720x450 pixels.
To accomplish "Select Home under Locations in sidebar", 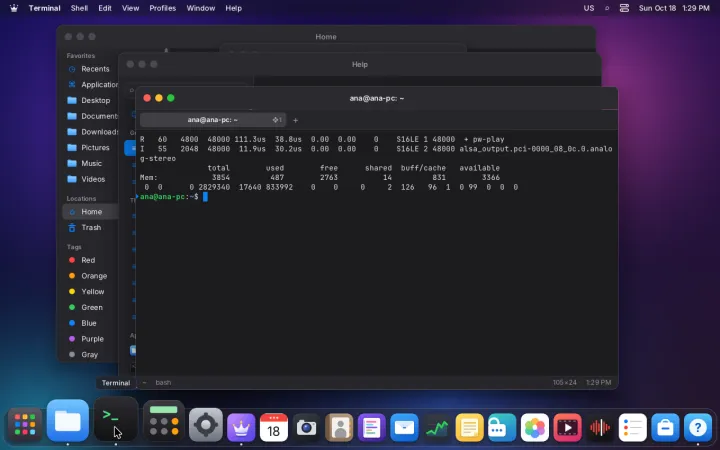I will 90,212.
